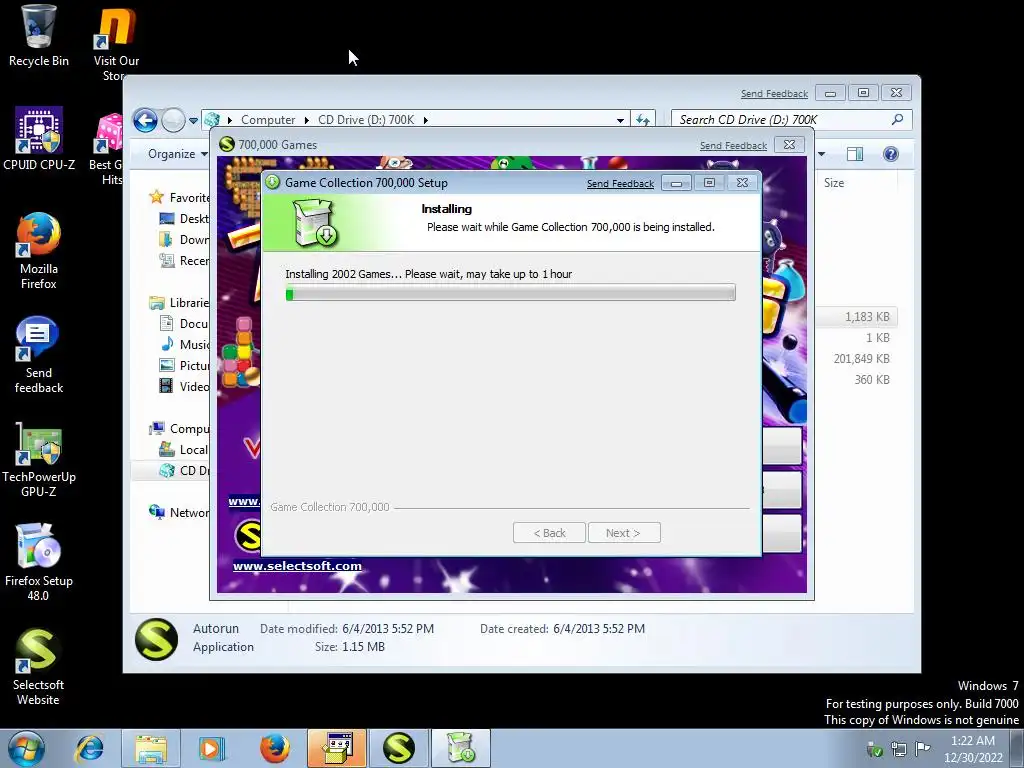
Task: Click the disabled Back button in Setup
Action: coord(549,533)
